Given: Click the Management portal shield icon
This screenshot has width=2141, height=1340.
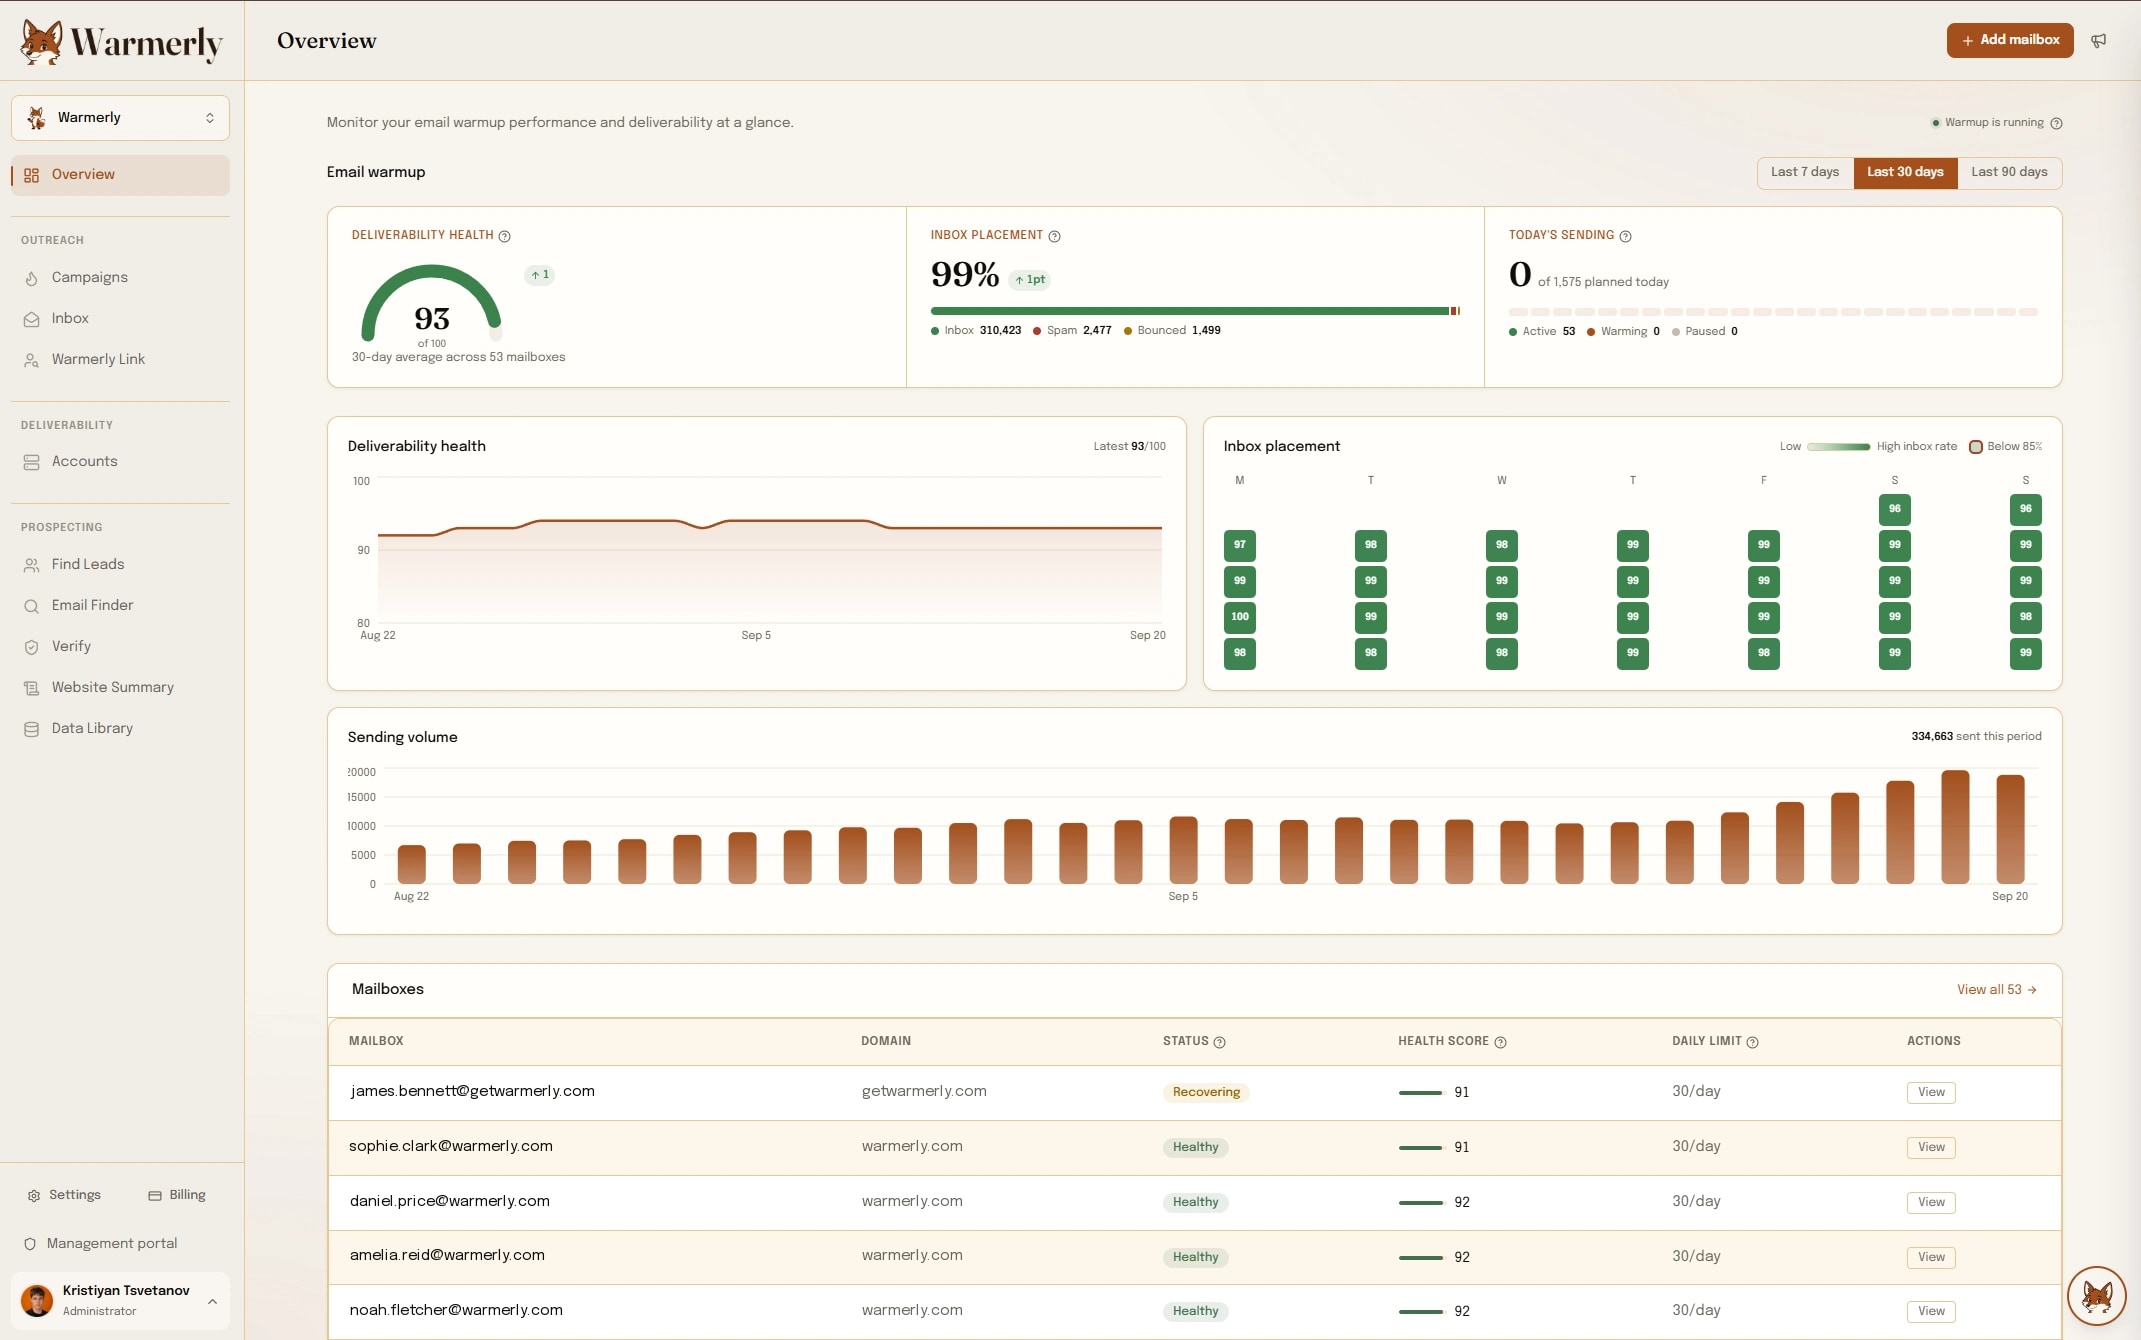Looking at the screenshot, I should point(30,1244).
